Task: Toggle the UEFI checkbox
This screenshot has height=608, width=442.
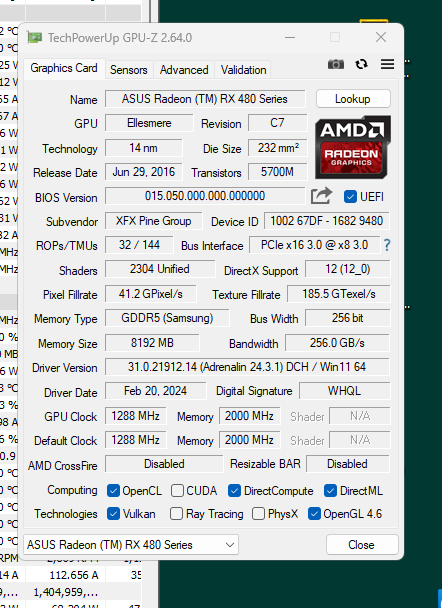Action: [x=350, y=197]
